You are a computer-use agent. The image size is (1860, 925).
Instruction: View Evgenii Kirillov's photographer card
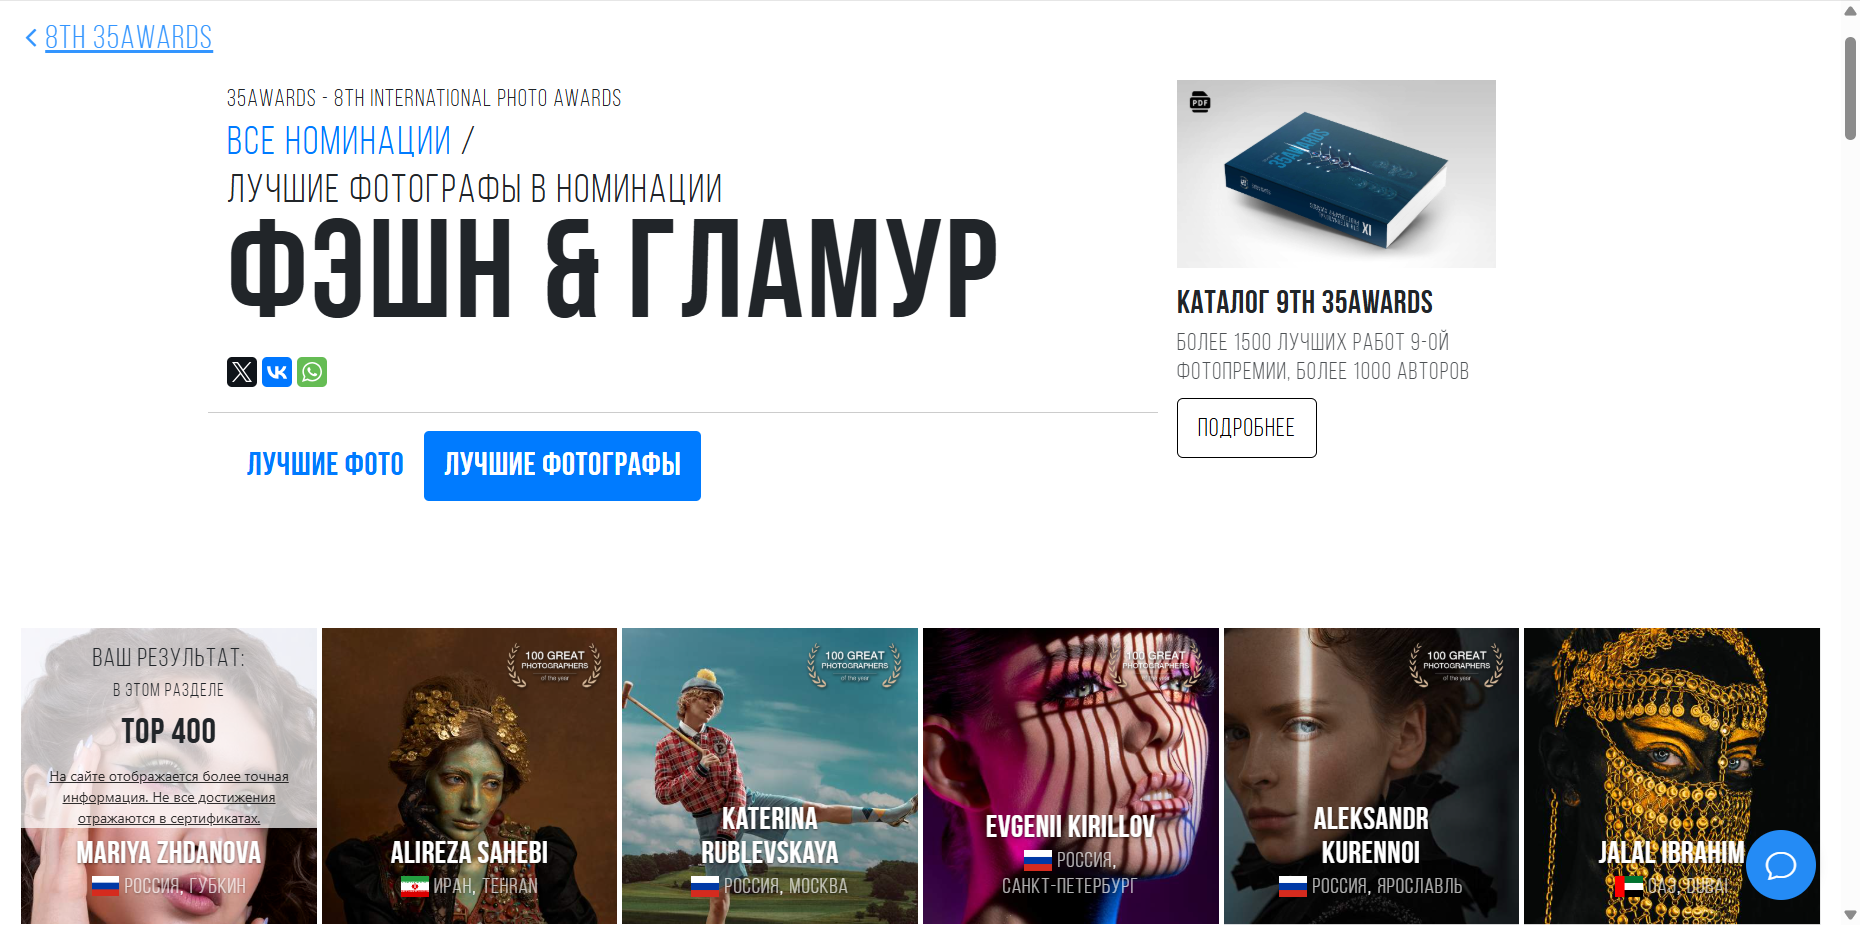click(1071, 776)
